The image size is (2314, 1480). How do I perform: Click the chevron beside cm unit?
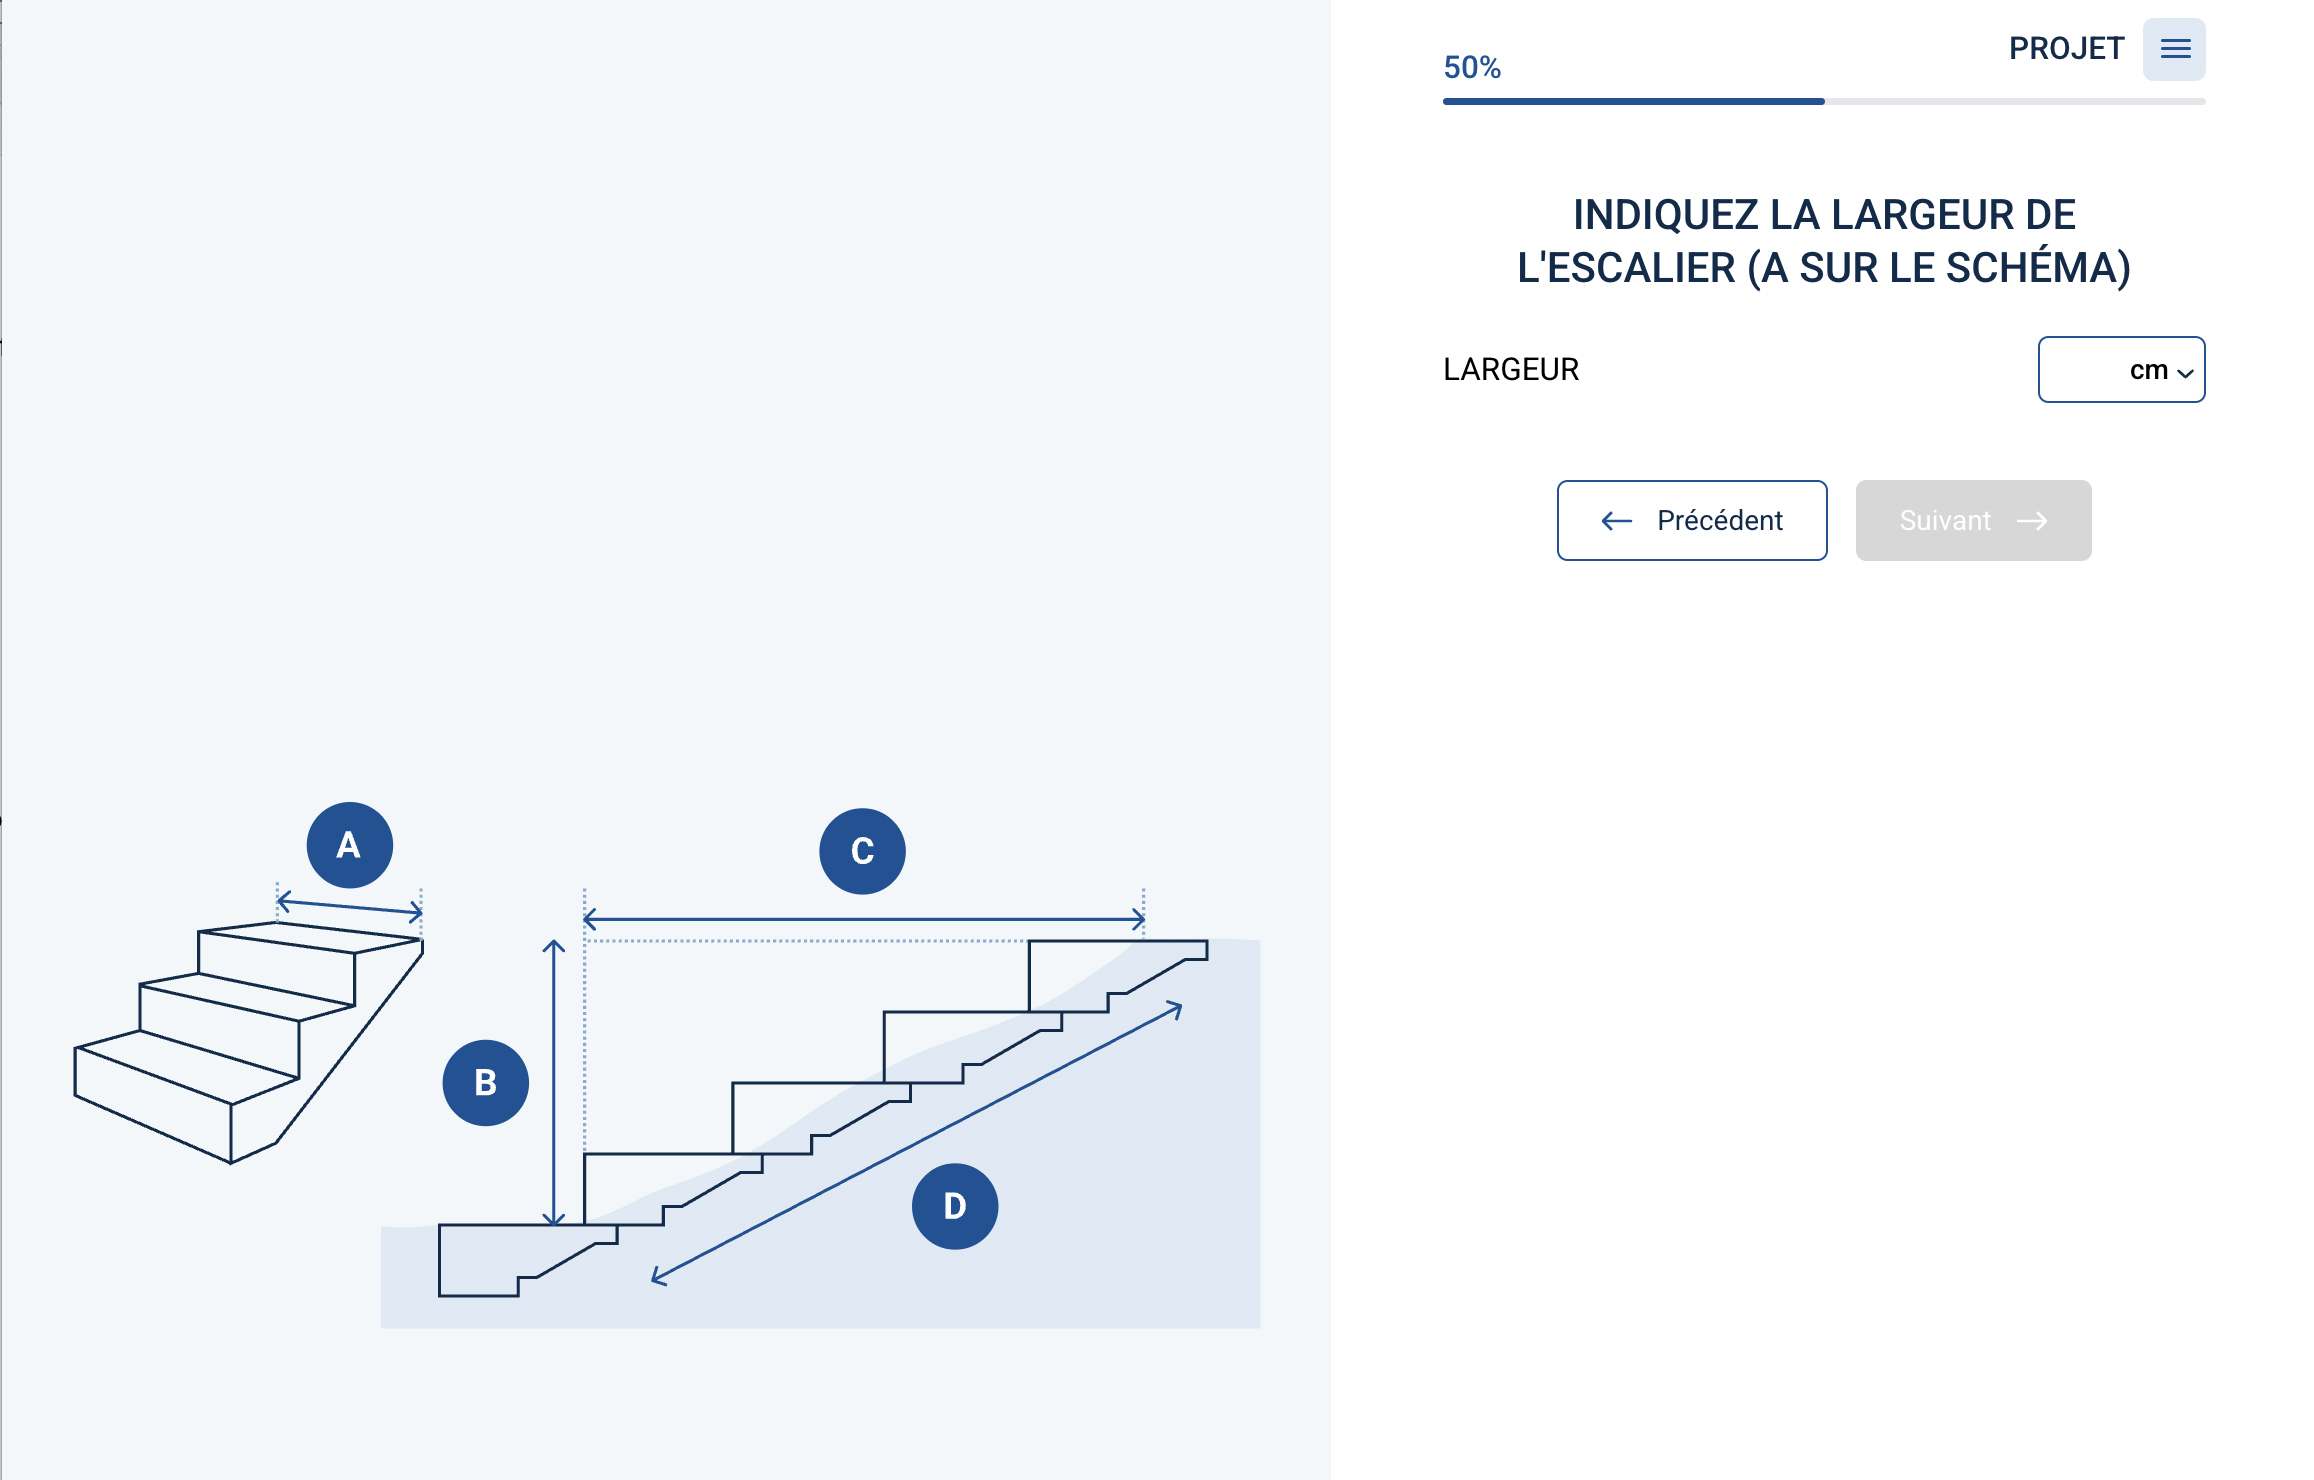2186,373
